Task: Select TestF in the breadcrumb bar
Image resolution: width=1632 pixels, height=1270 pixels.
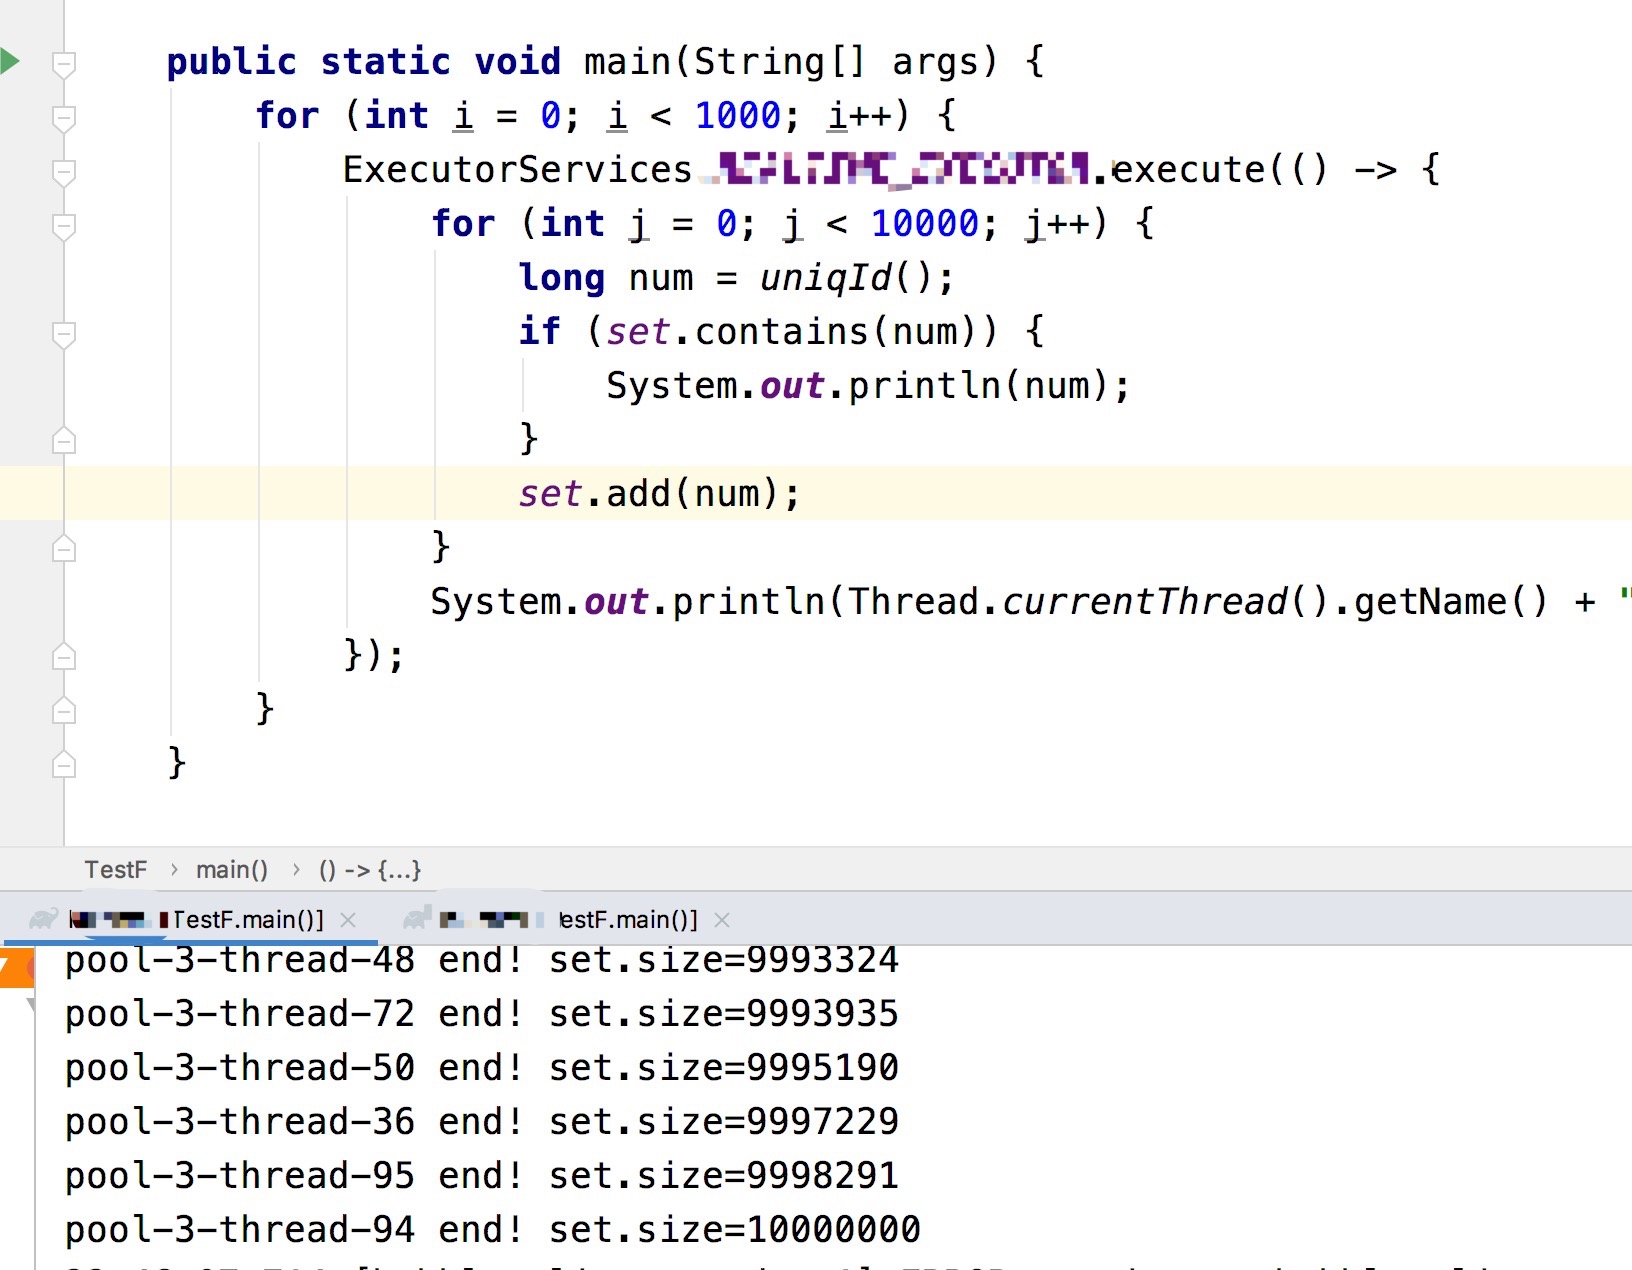Action: click(116, 869)
